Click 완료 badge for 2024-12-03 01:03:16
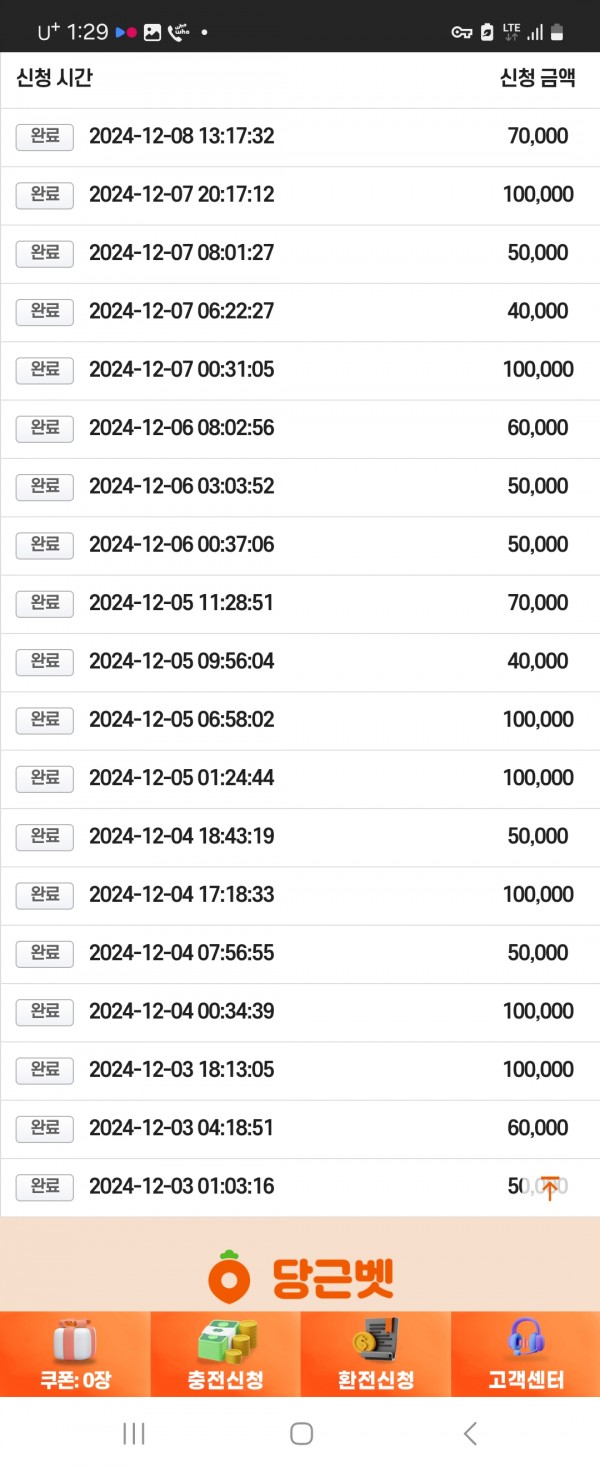 click(45, 1187)
